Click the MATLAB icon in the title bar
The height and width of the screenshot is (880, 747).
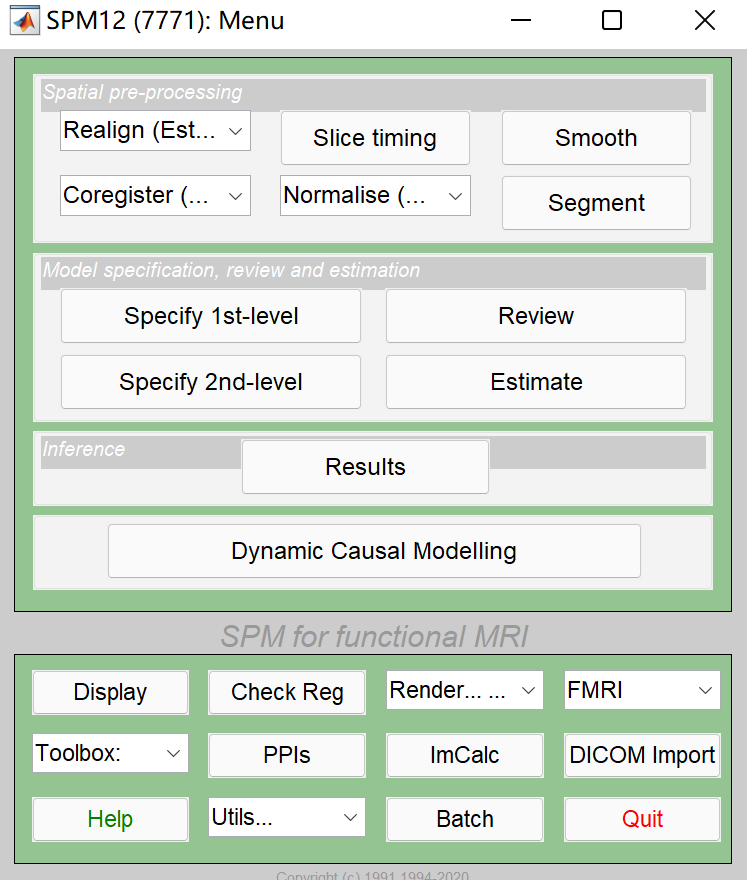pyautogui.click(x=25, y=21)
